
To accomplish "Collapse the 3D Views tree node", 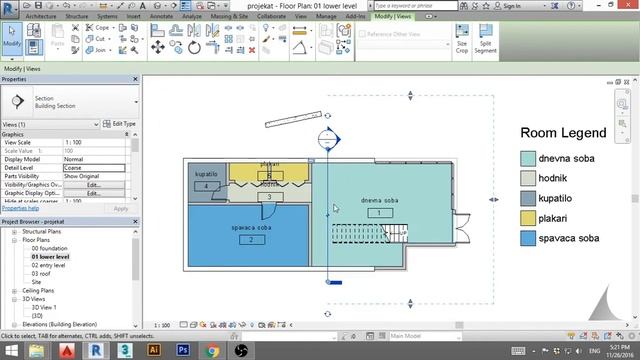I will 14,300.
